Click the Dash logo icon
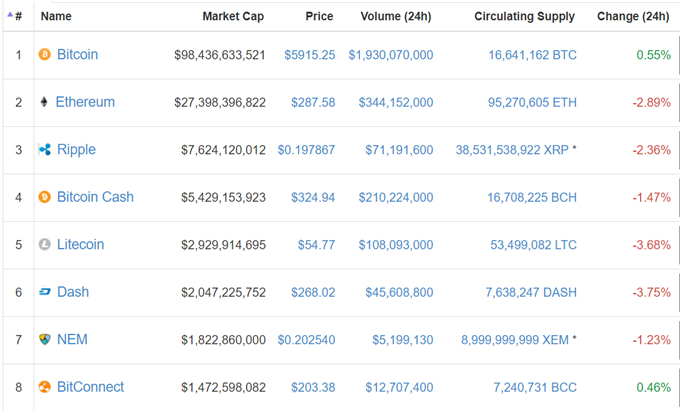Screen dimensions: 680x411 pos(45,292)
